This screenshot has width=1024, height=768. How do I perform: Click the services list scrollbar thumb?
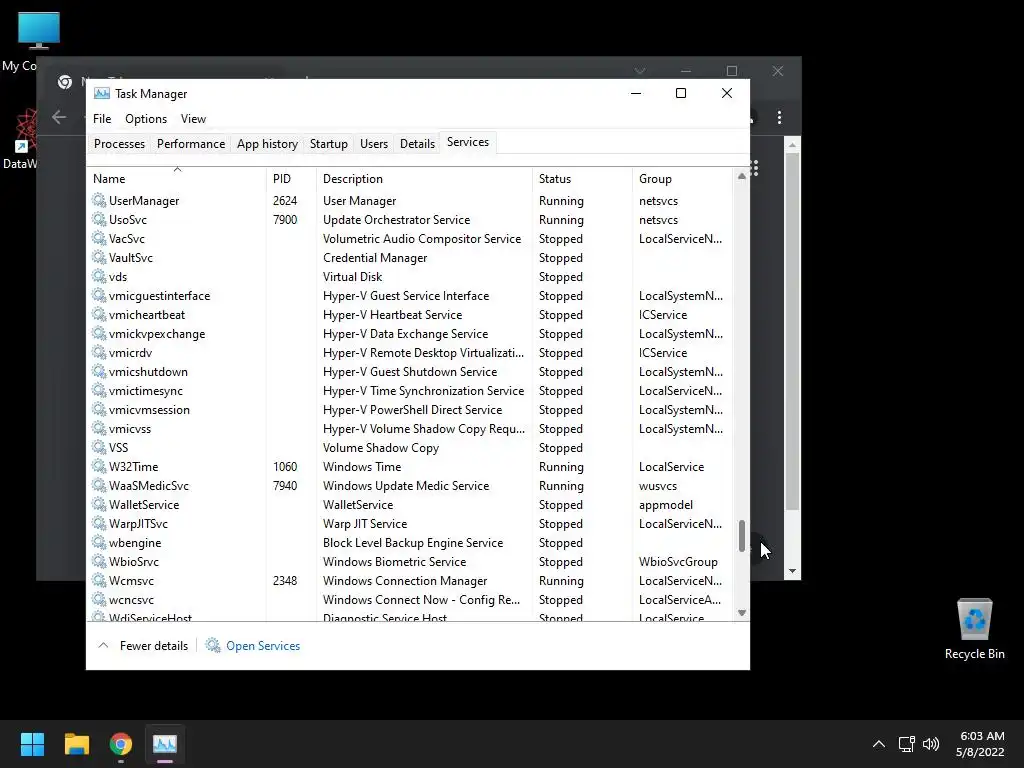coord(741,536)
